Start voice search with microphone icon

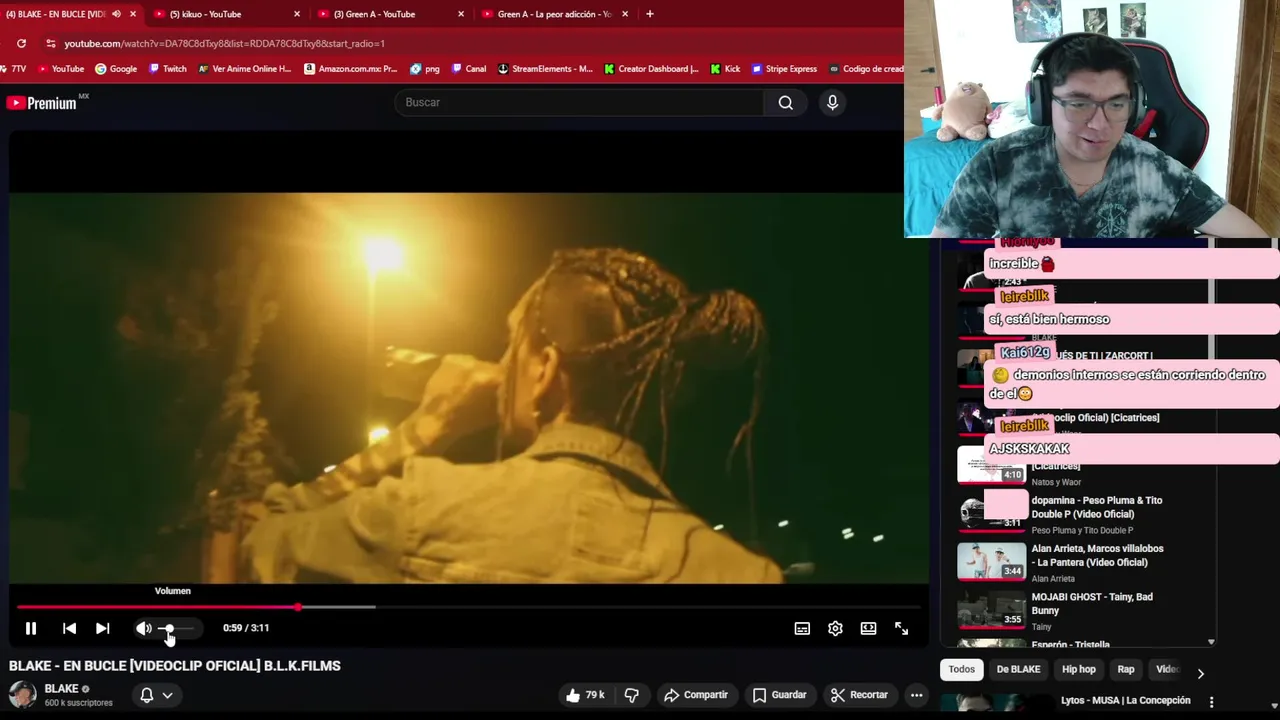coord(832,102)
